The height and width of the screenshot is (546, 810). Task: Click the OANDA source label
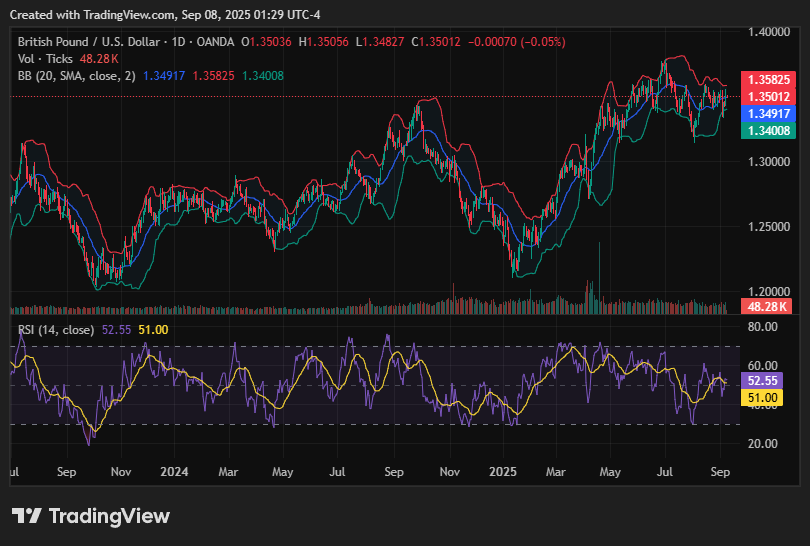tap(215, 42)
